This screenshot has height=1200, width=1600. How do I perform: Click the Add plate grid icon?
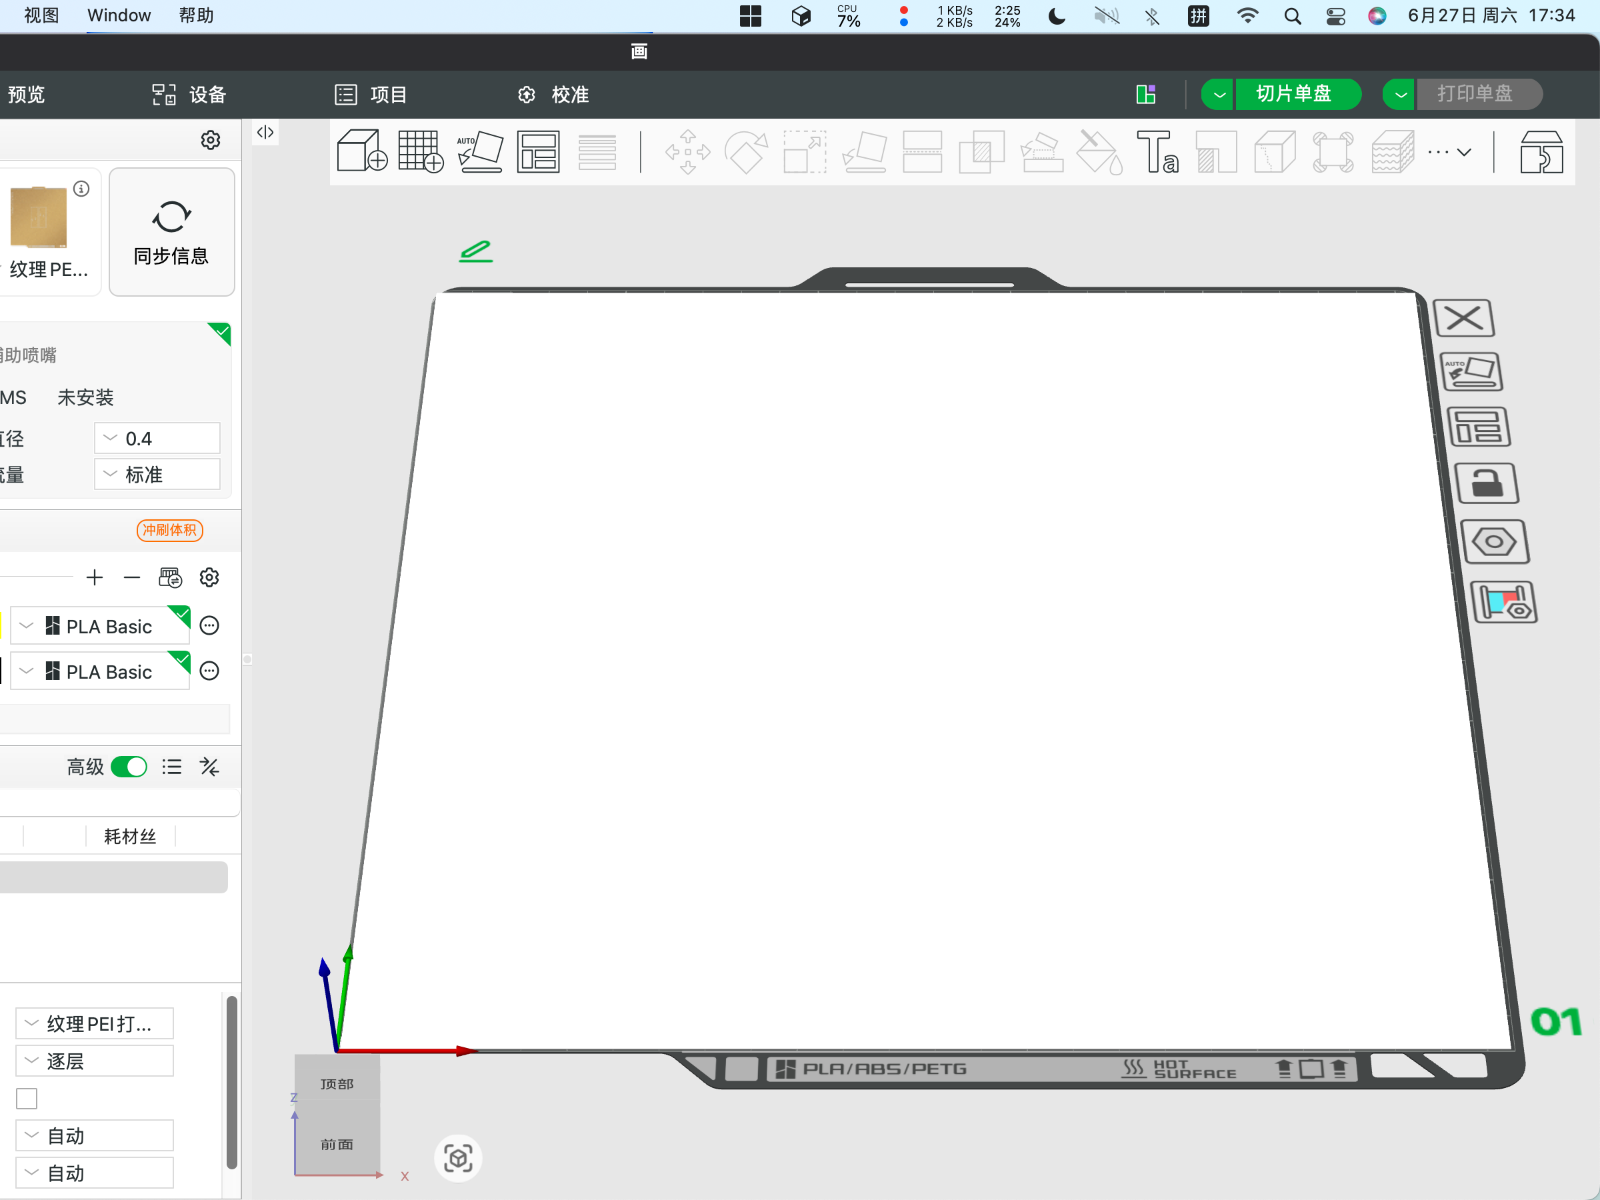421,152
